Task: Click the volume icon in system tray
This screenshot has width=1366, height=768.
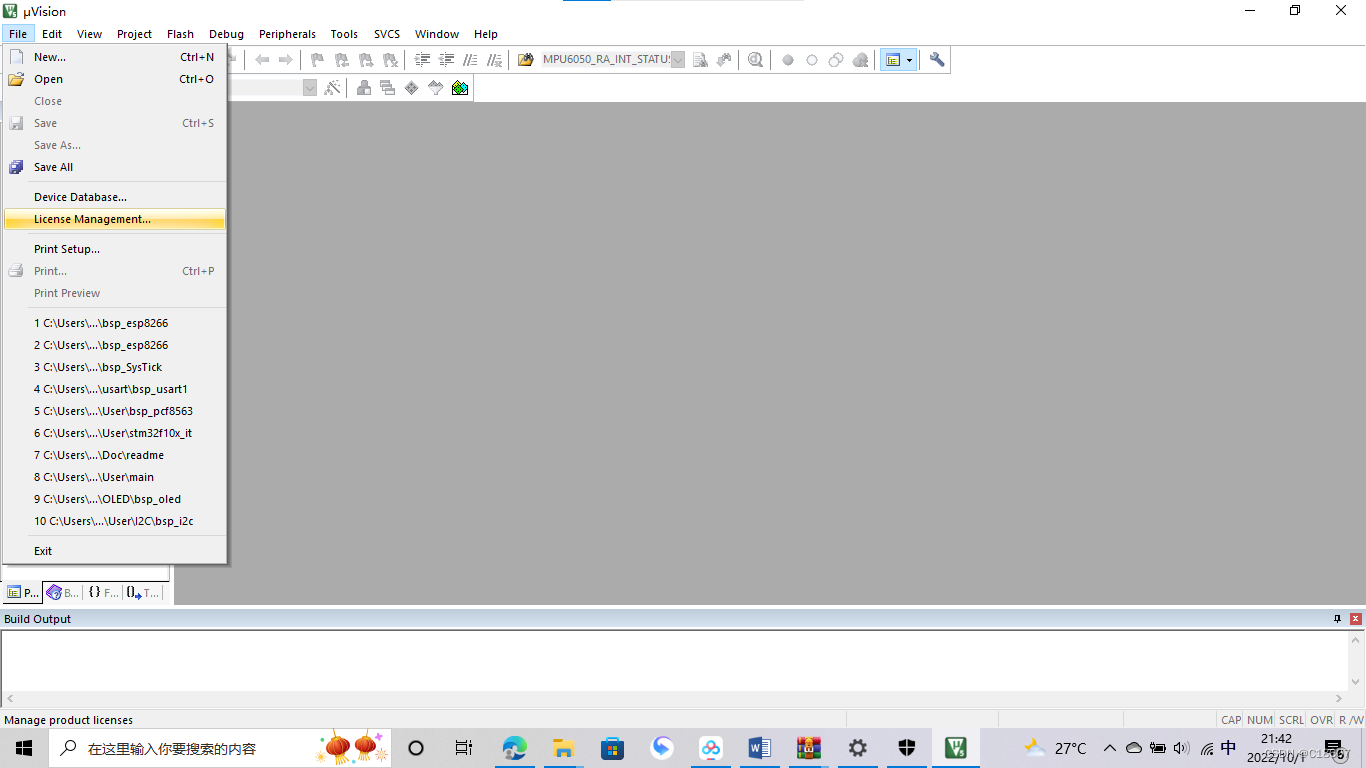Action: pos(1181,748)
